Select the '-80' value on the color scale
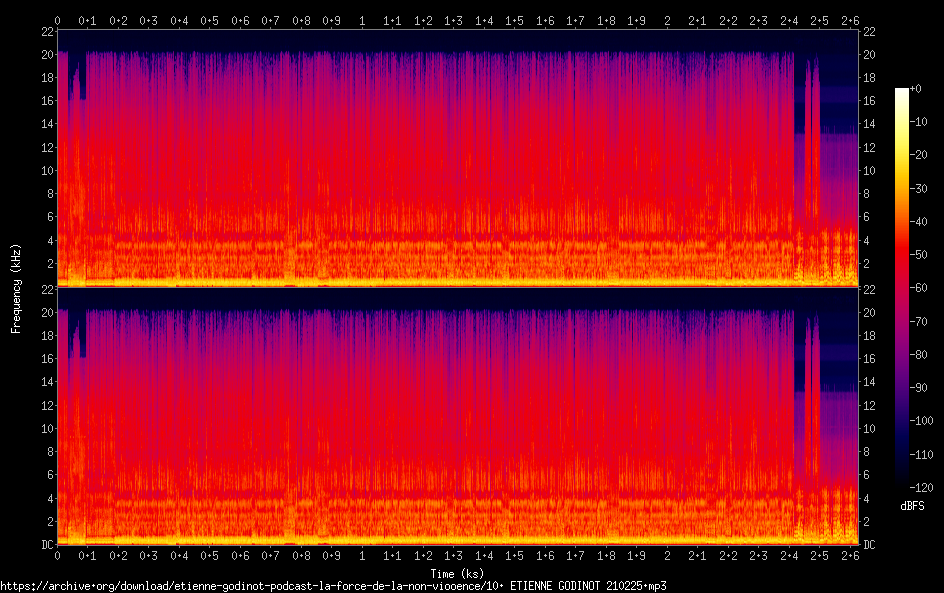 (919, 355)
